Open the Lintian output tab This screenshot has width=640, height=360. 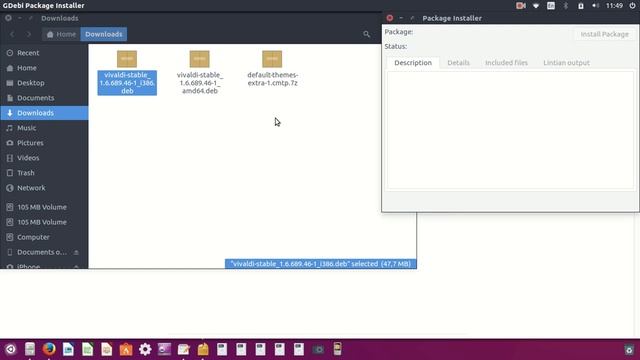pos(566,63)
